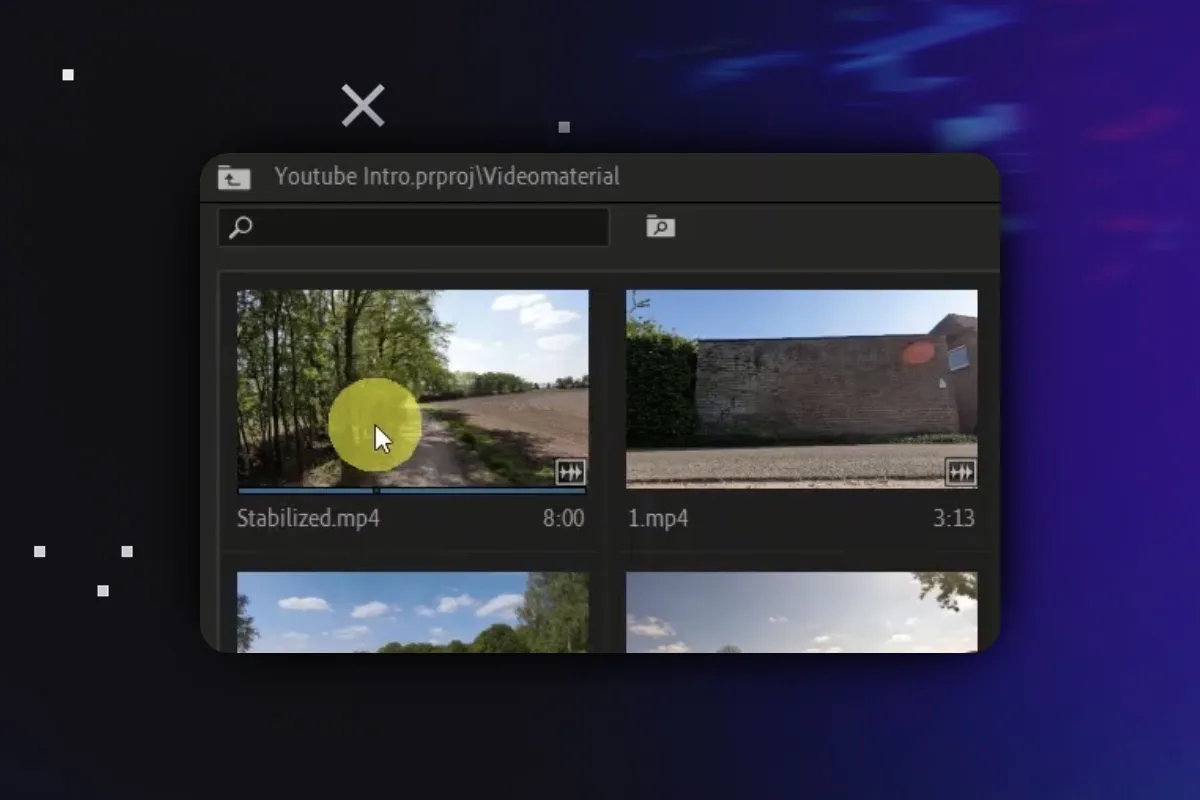Click the scrub bar under Stabilized.mp4

(x=412, y=491)
